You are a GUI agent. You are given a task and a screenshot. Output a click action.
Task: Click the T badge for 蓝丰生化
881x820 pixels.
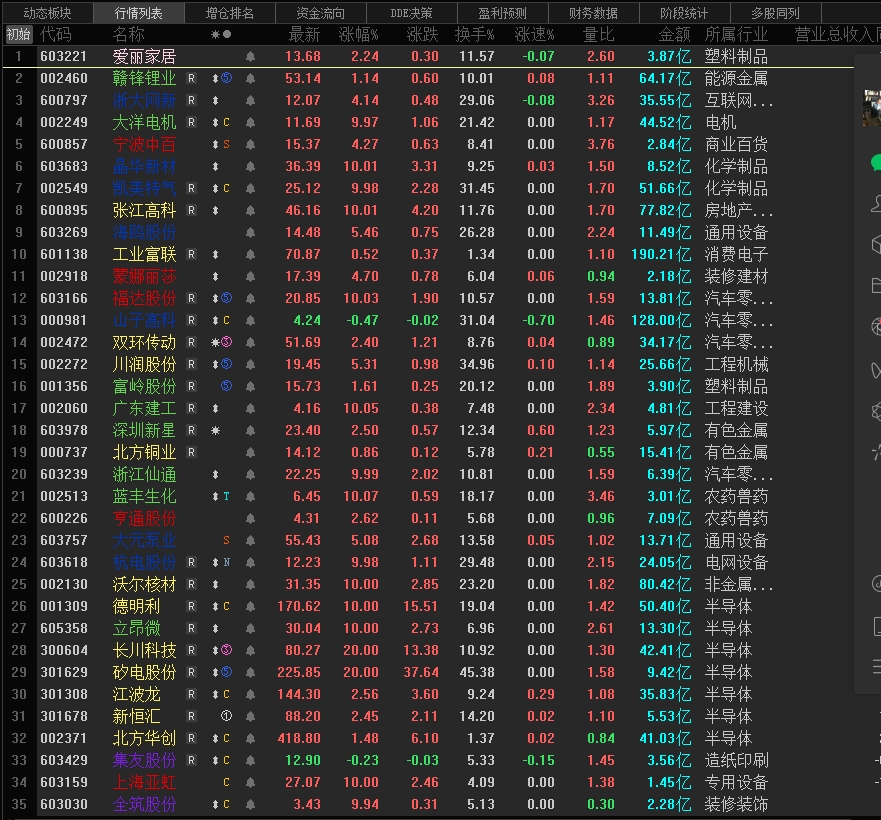[x=226, y=496]
